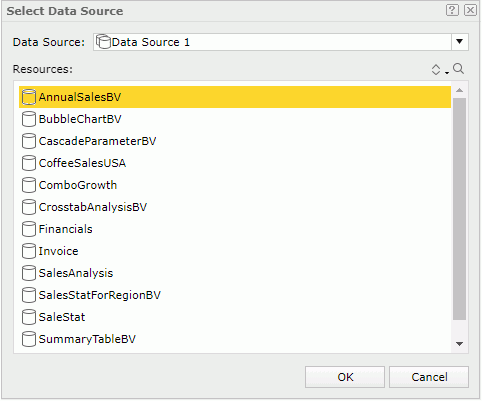Click the Cancel button
Image resolution: width=482 pixels, height=401 pixels.
[429, 377]
